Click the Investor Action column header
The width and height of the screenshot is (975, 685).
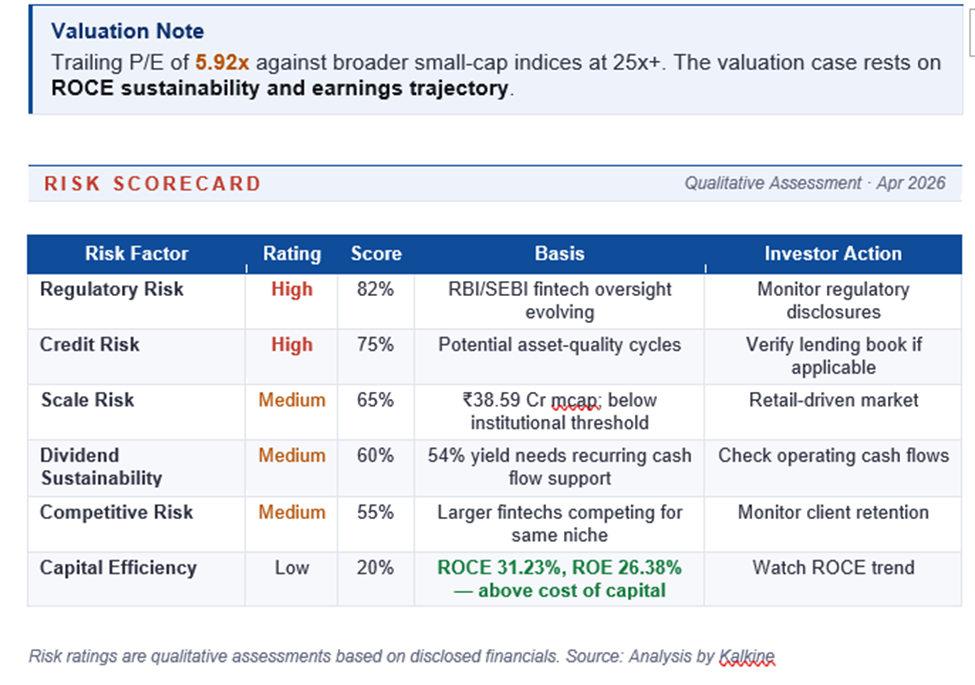click(x=832, y=254)
